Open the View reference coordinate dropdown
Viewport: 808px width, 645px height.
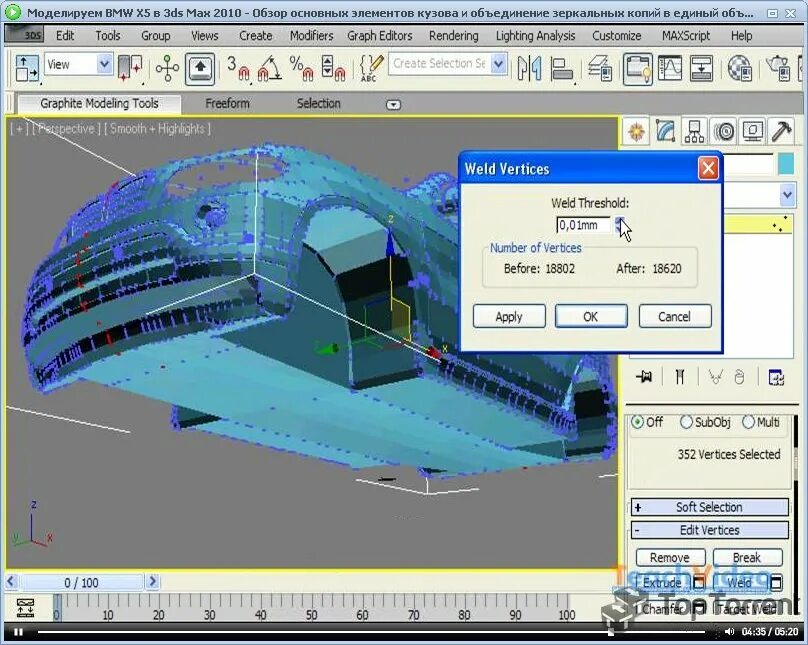coord(104,64)
